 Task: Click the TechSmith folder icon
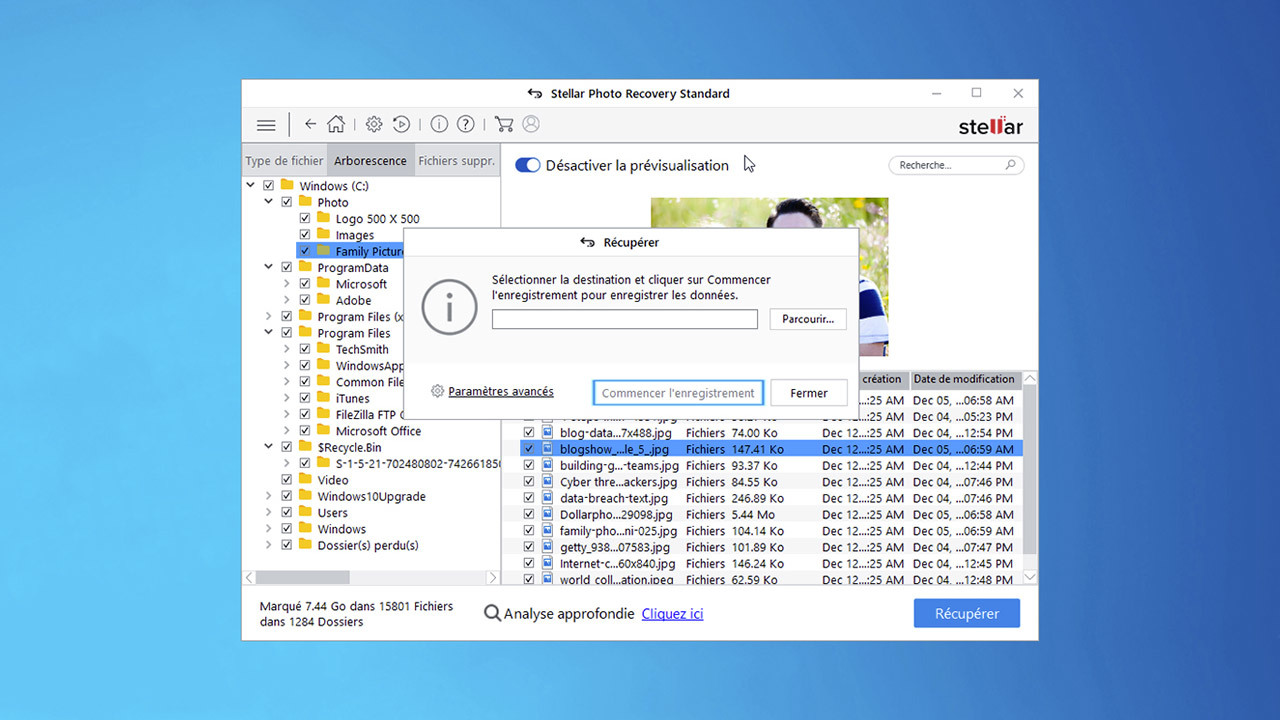click(323, 348)
